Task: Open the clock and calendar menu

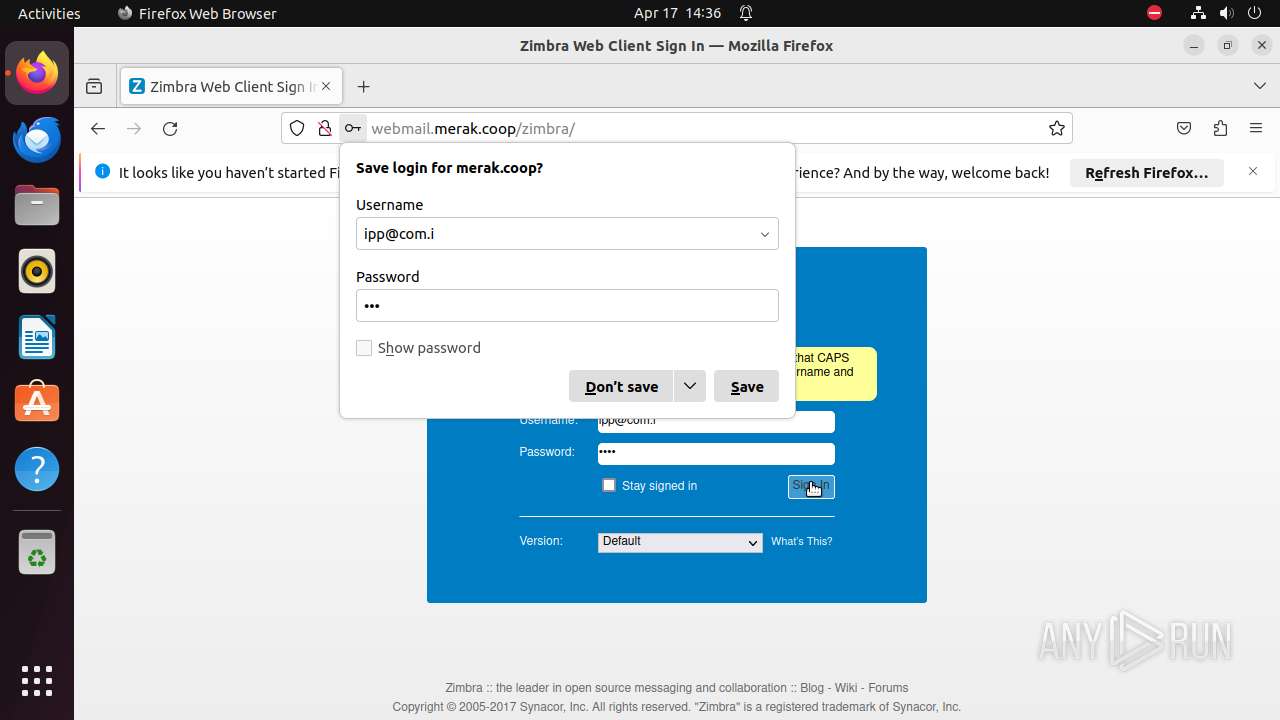Action: tap(677, 13)
